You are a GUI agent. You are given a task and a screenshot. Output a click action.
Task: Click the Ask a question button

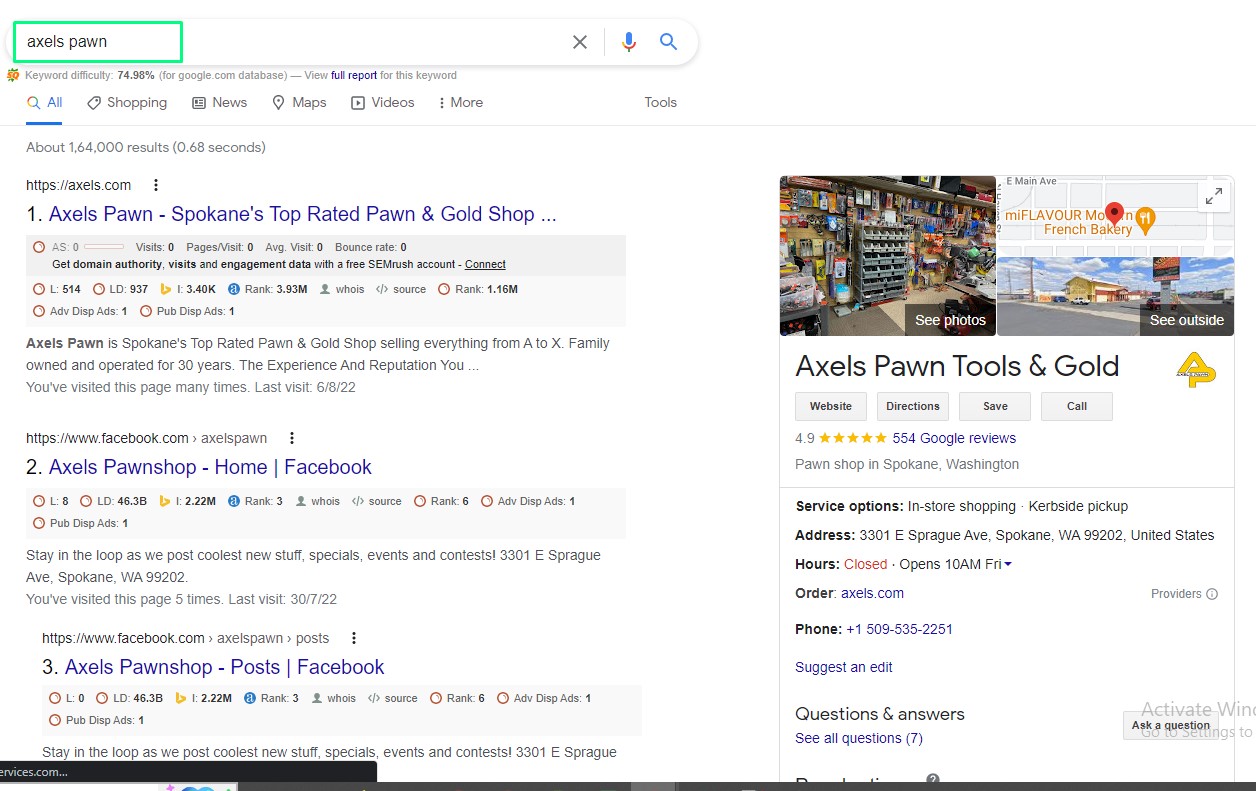[x=1171, y=725]
